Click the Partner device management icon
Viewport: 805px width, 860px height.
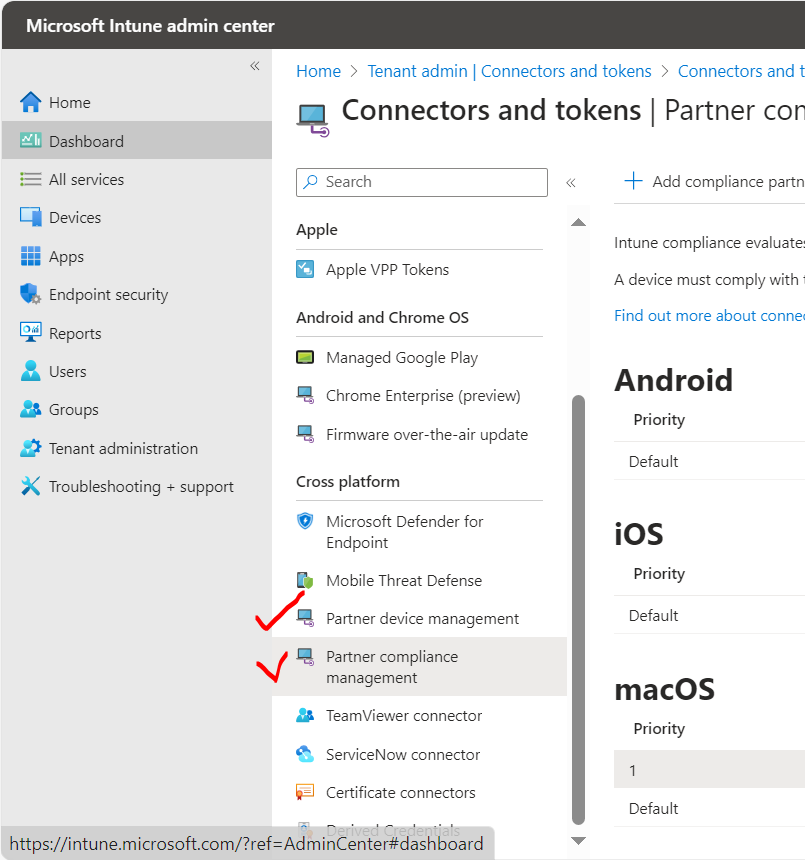(x=305, y=618)
